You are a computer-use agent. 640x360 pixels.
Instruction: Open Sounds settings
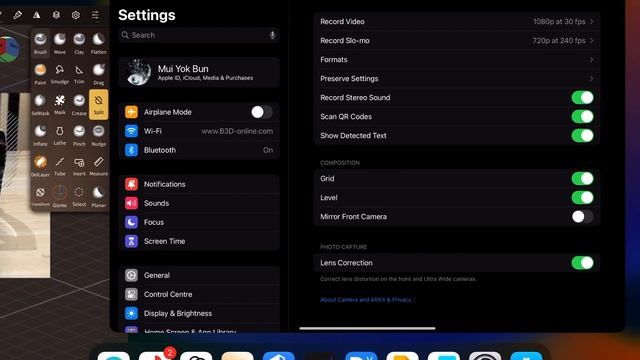click(199, 203)
